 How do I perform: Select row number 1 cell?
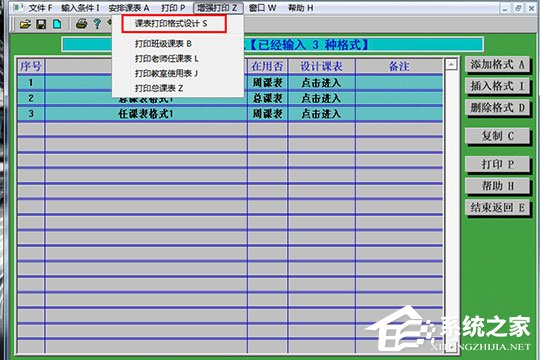pyautogui.click(x=31, y=83)
